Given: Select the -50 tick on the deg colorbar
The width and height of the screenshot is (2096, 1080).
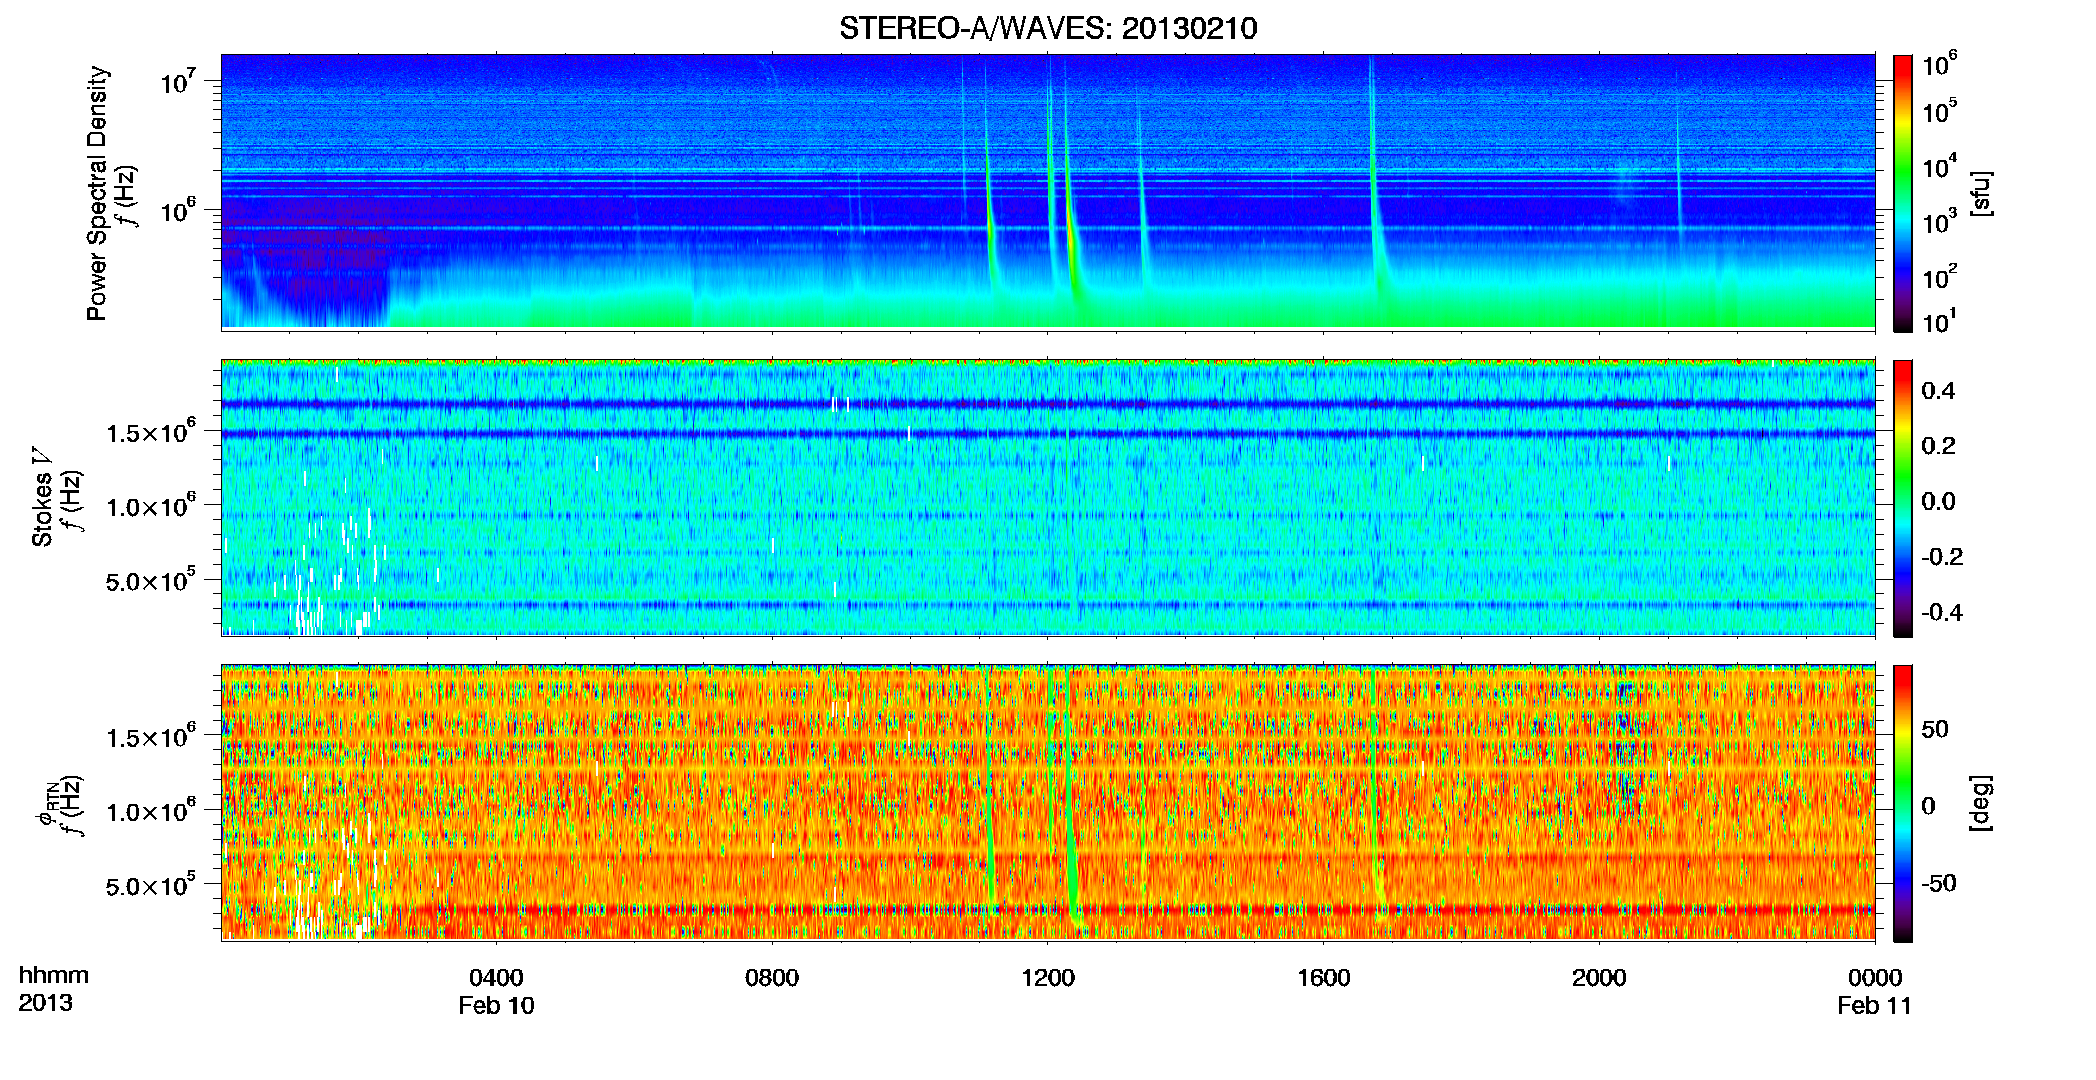Looking at the screenshot, I should coord(1939,884).
